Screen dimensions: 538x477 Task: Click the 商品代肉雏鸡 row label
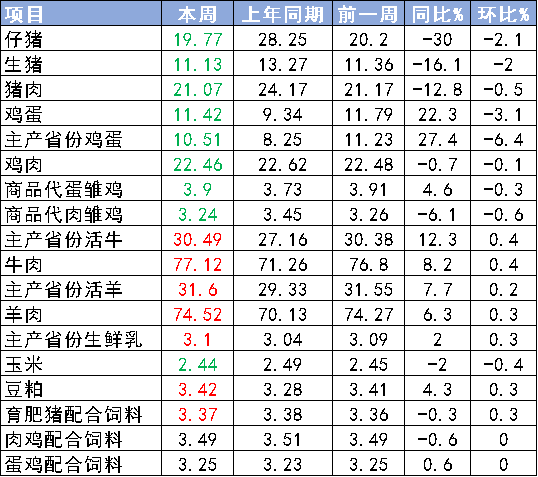(x=63, y=215)
